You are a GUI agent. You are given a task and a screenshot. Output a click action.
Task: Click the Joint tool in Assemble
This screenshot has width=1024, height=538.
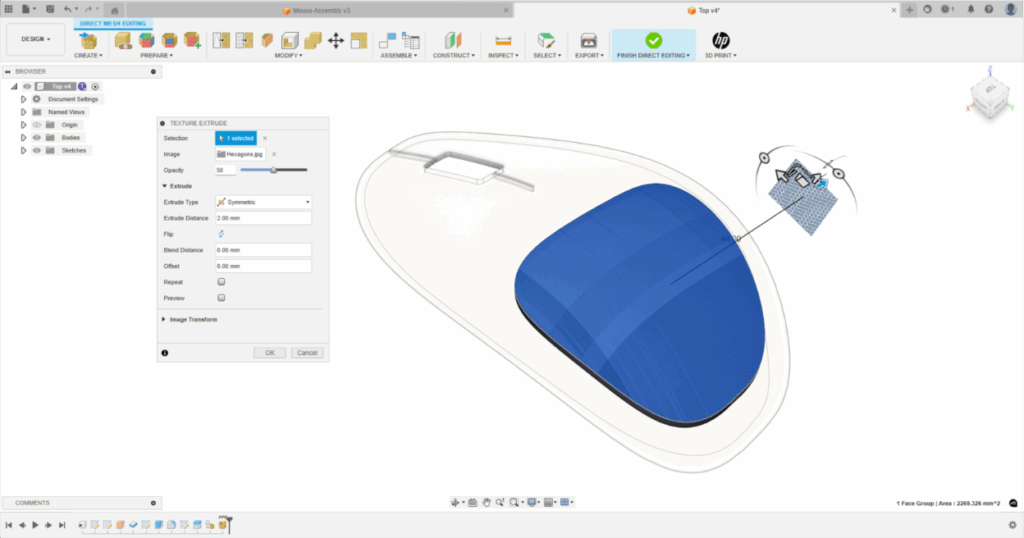[x=387, y=40]
